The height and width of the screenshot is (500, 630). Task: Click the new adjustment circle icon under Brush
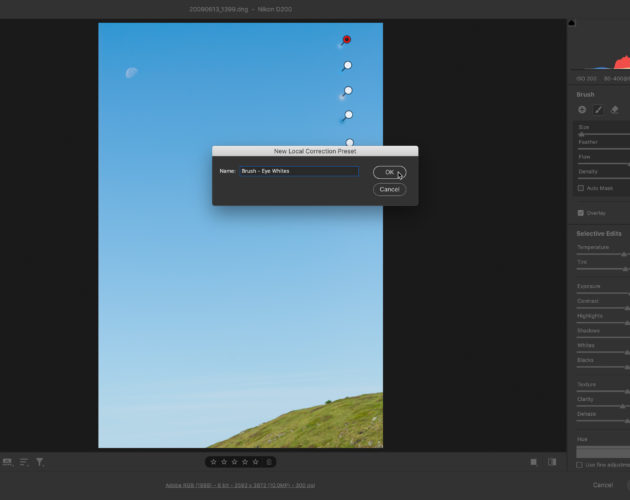[x=582, y=109]
